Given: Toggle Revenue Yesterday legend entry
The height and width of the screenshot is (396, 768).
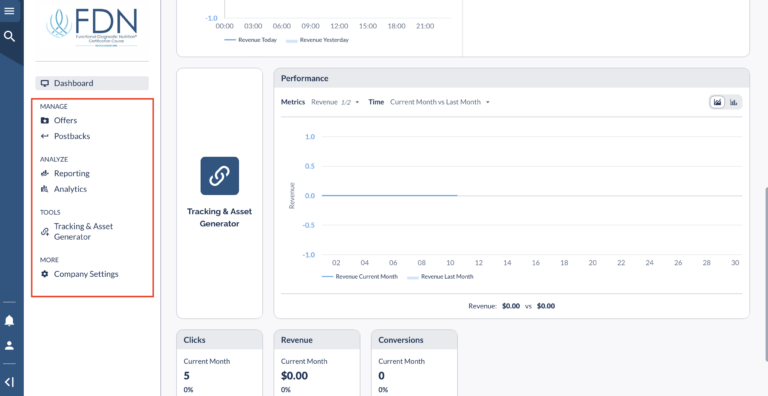Looking at the screenshot, I should coord(317,40).
